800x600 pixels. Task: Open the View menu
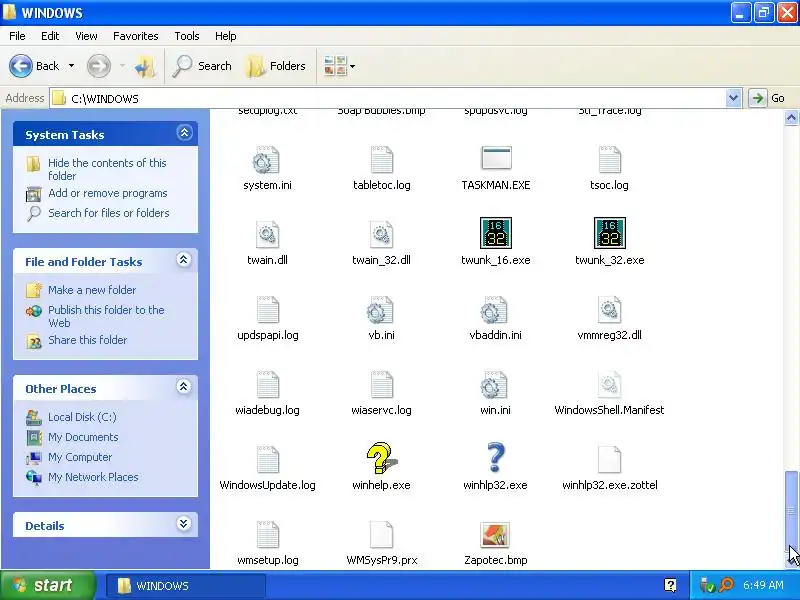coord(86,36)
